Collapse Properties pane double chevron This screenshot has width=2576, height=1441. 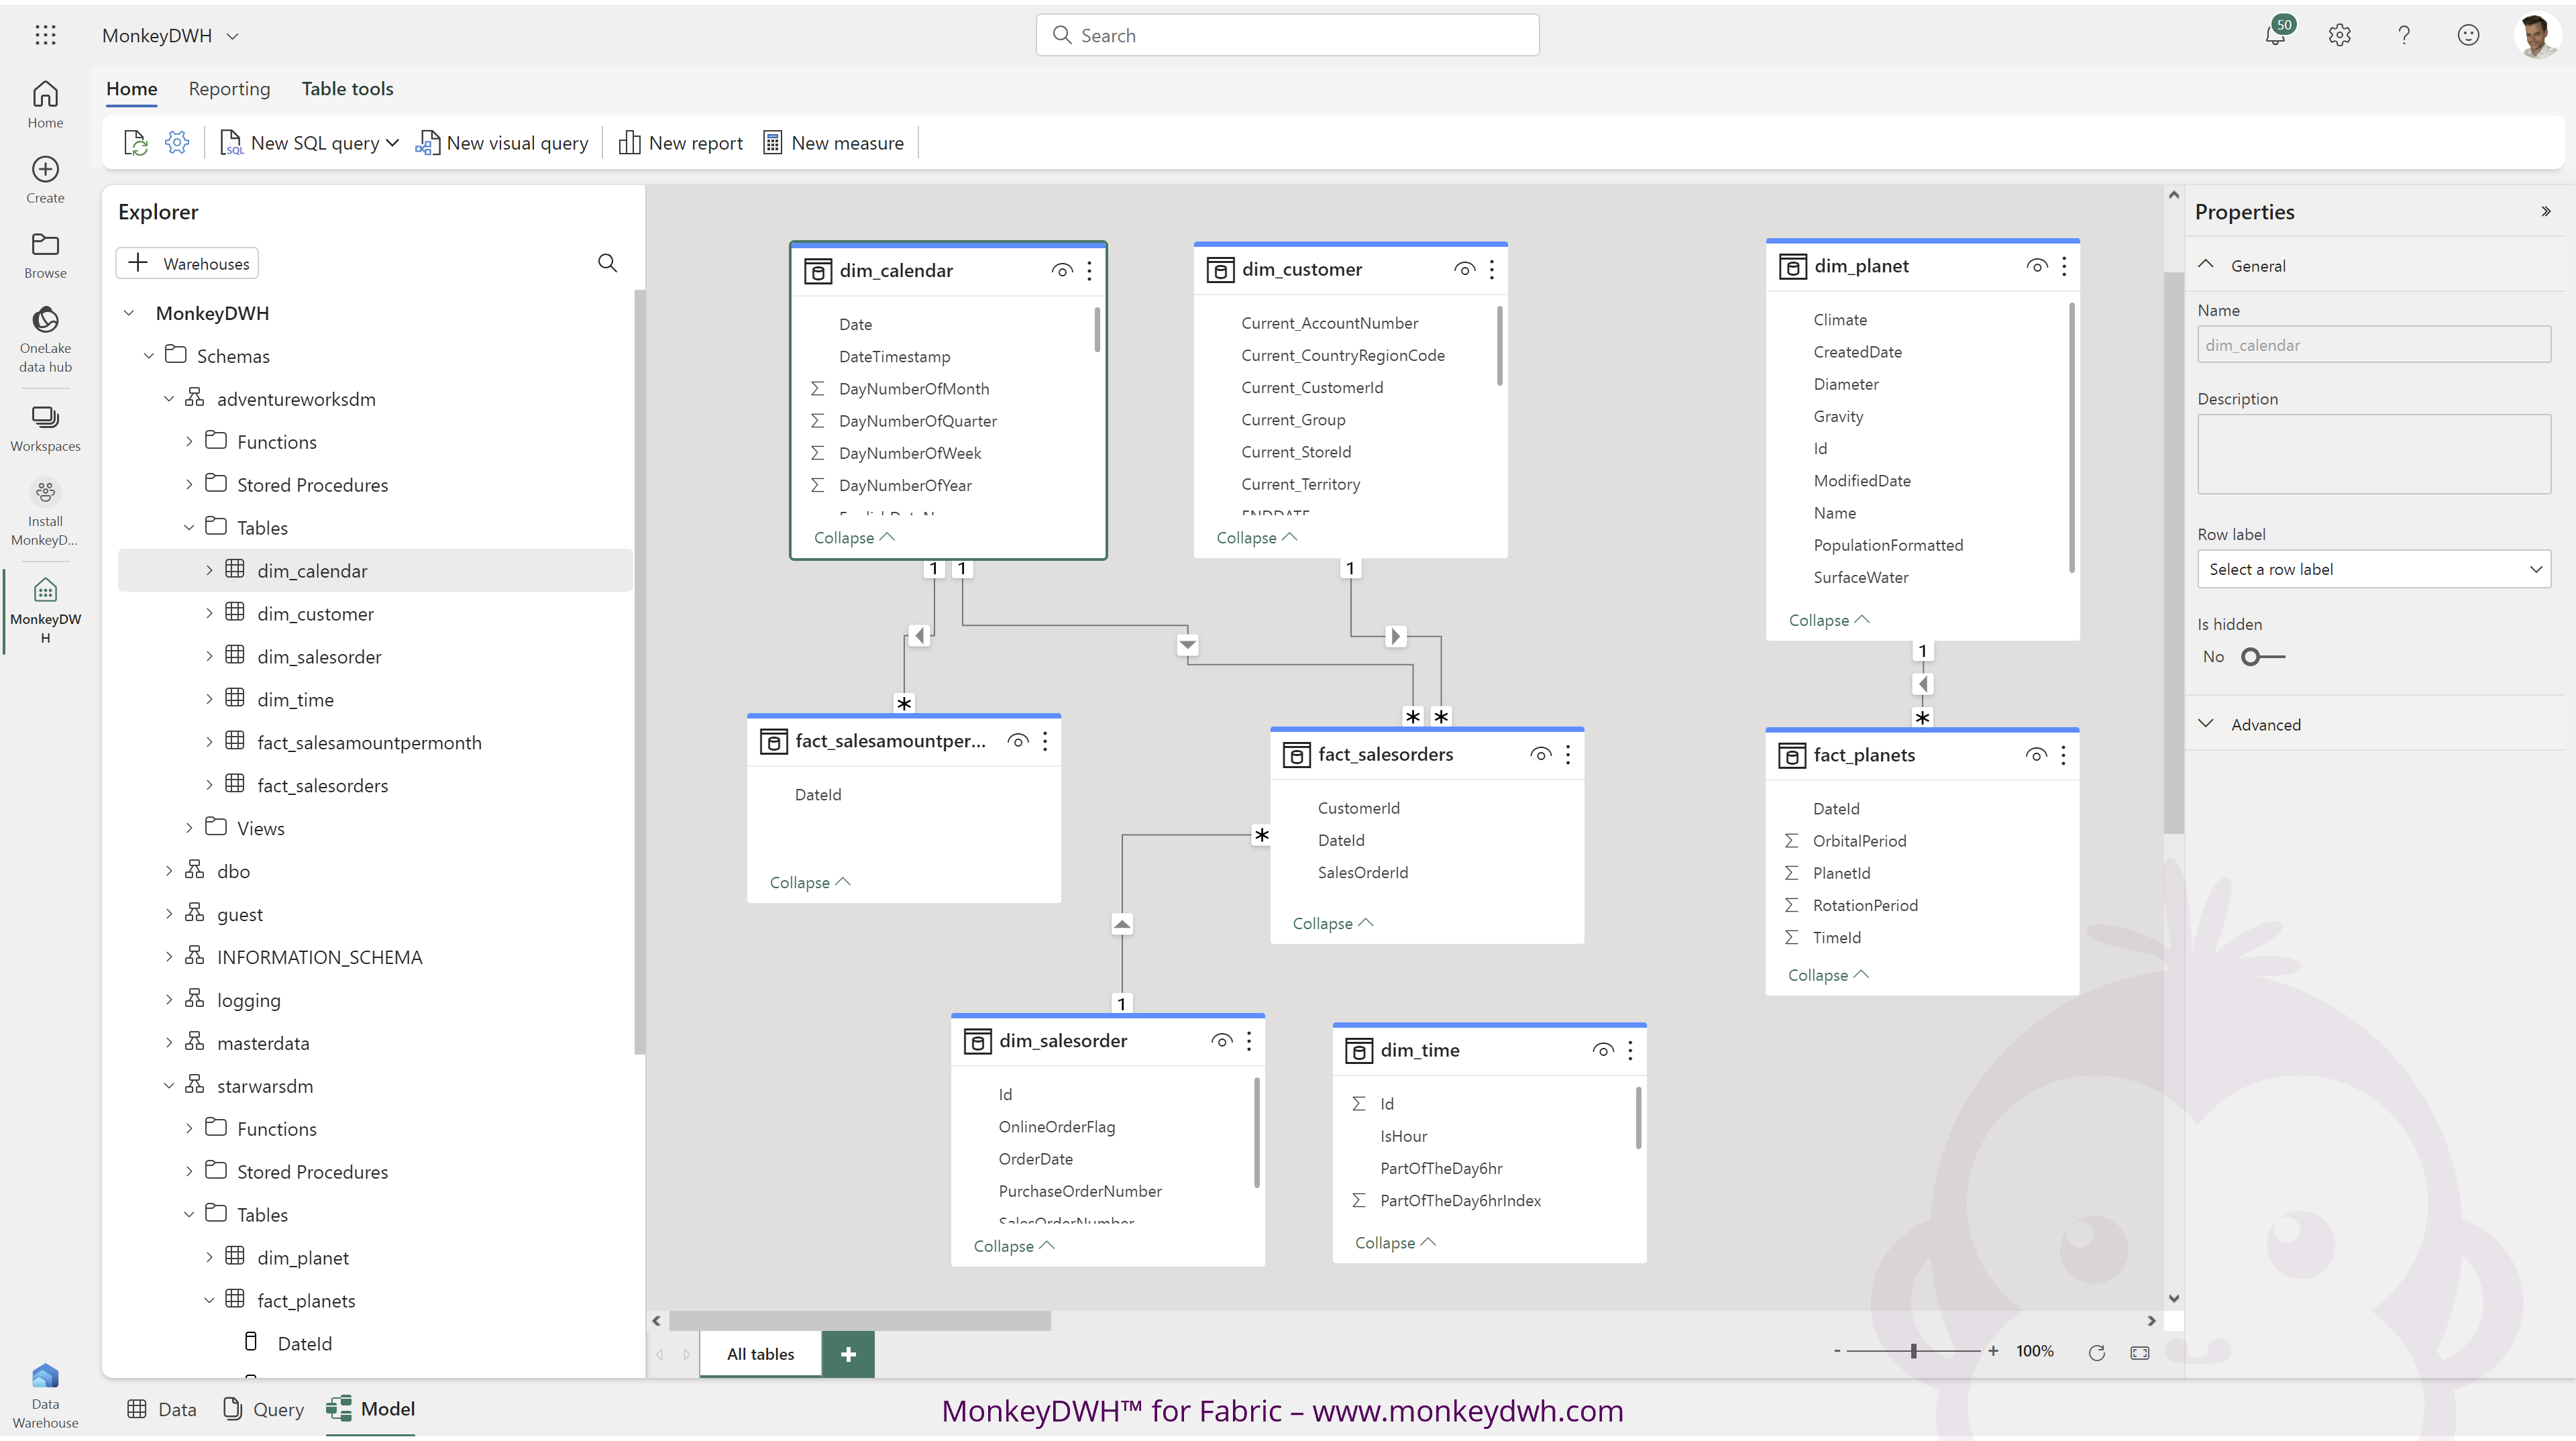point(2546,211)
